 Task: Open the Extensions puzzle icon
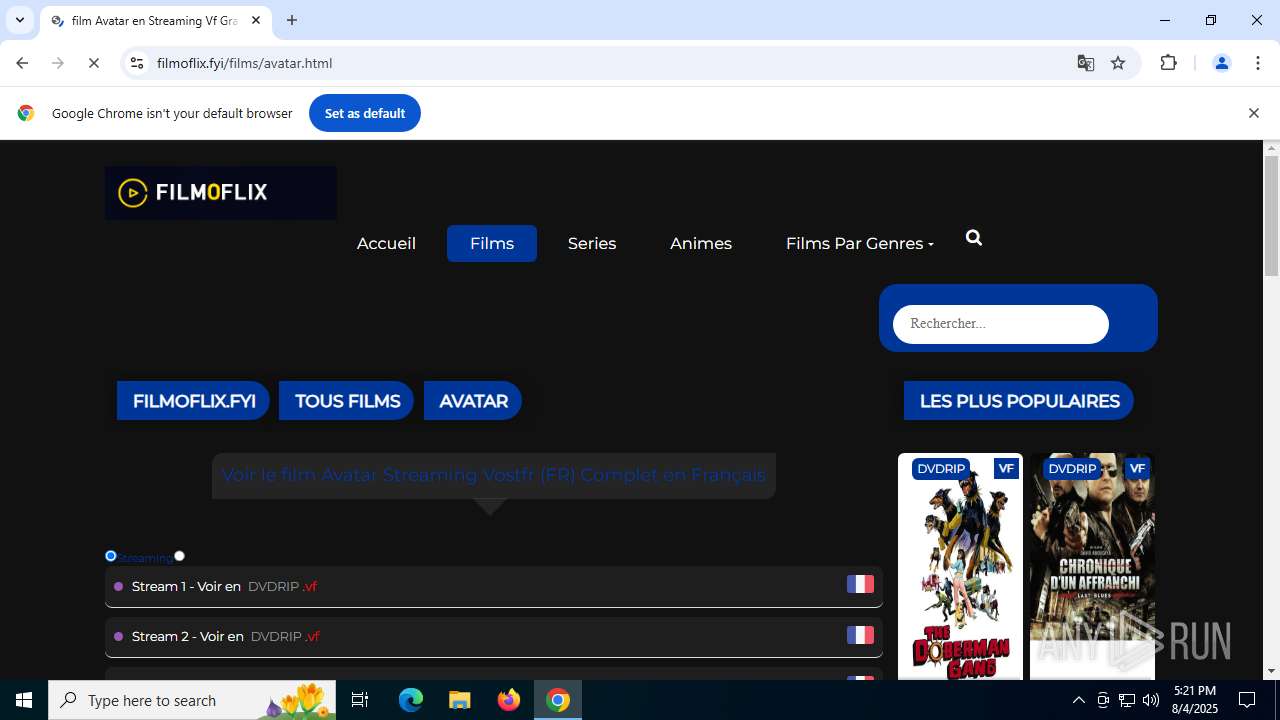[1168, 63]
